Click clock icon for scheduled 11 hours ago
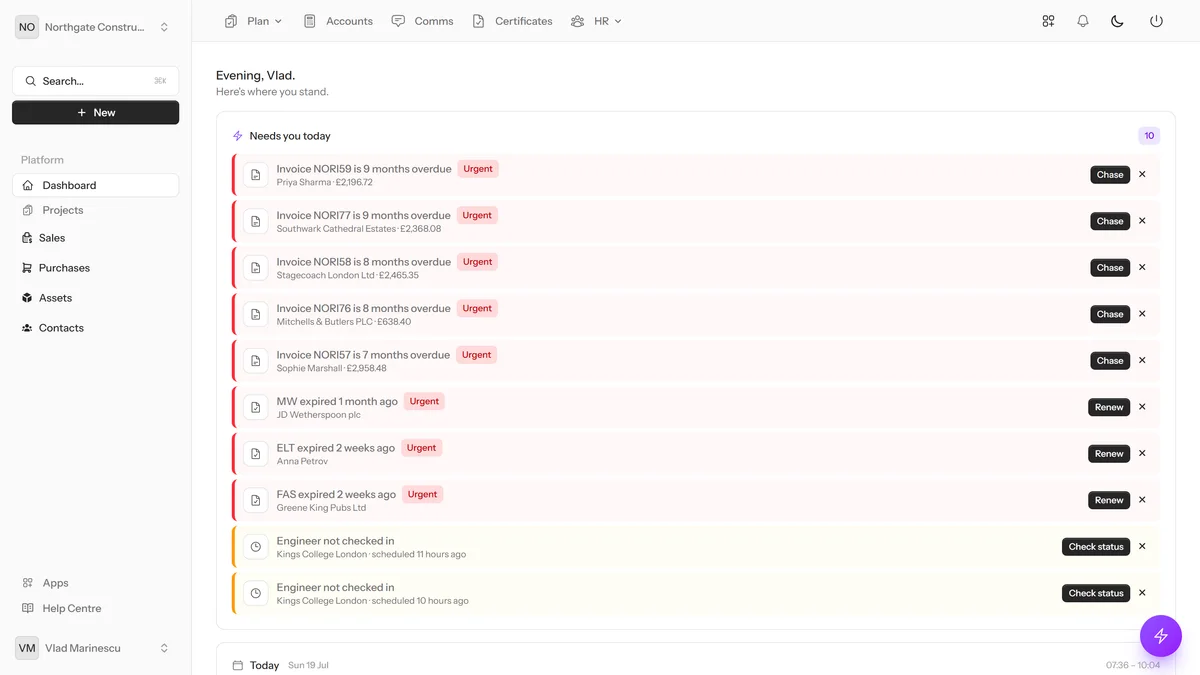The image size is (1200, 675). click(256, 547)
